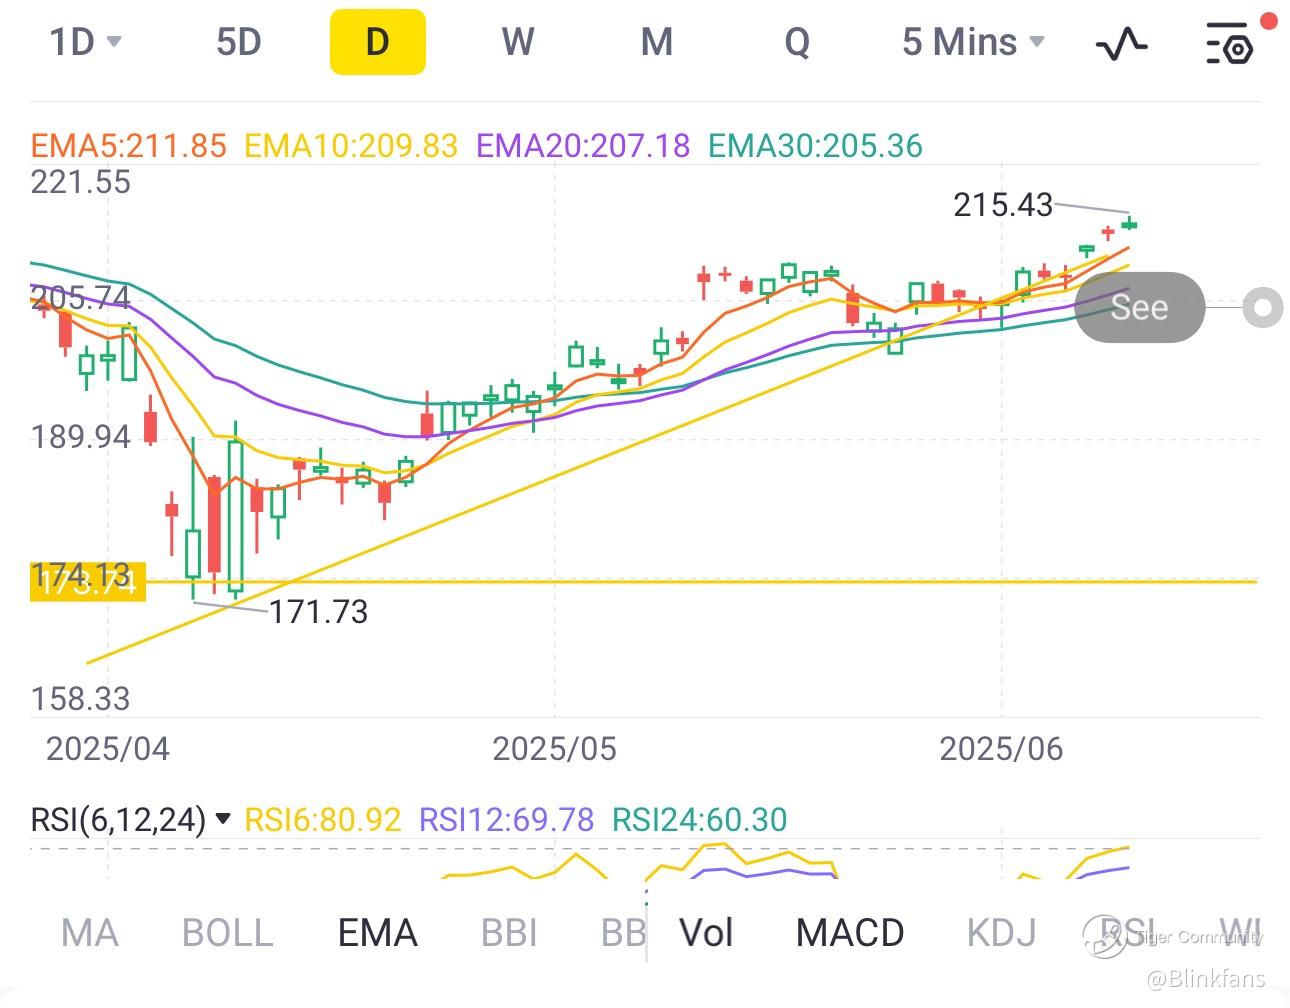Switch to the weekly W tab
Screen dimensions: 1290x1008
point(517,43)
